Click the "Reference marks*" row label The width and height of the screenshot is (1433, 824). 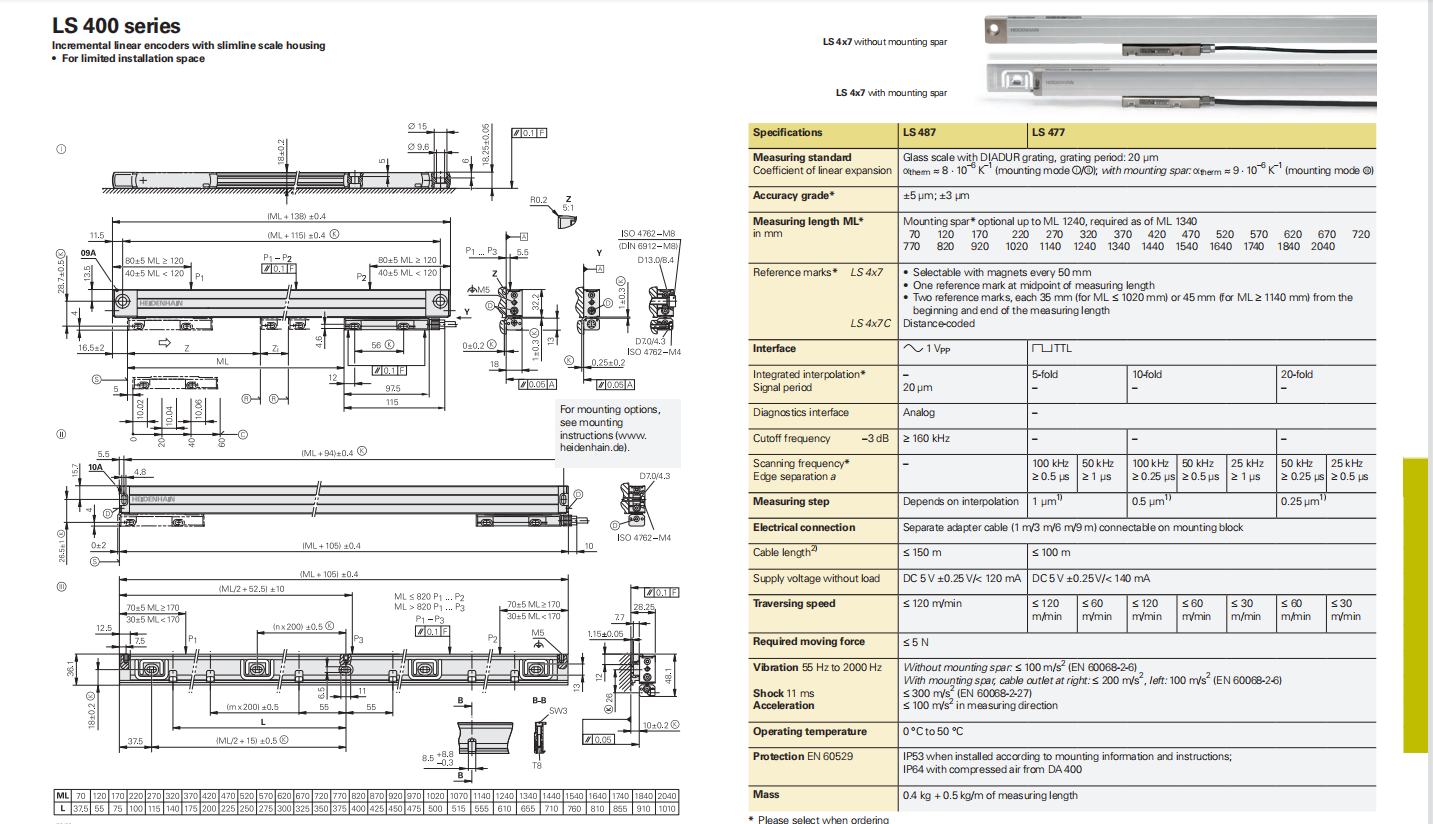point(795,273)
